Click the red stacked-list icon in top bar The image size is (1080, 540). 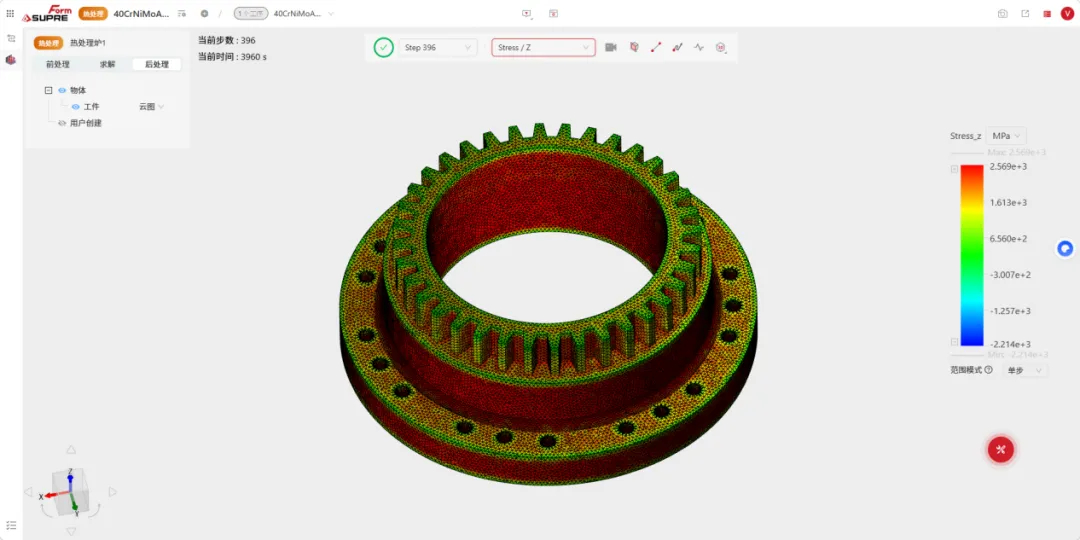pyautogui.click(x=1047, y=13)
